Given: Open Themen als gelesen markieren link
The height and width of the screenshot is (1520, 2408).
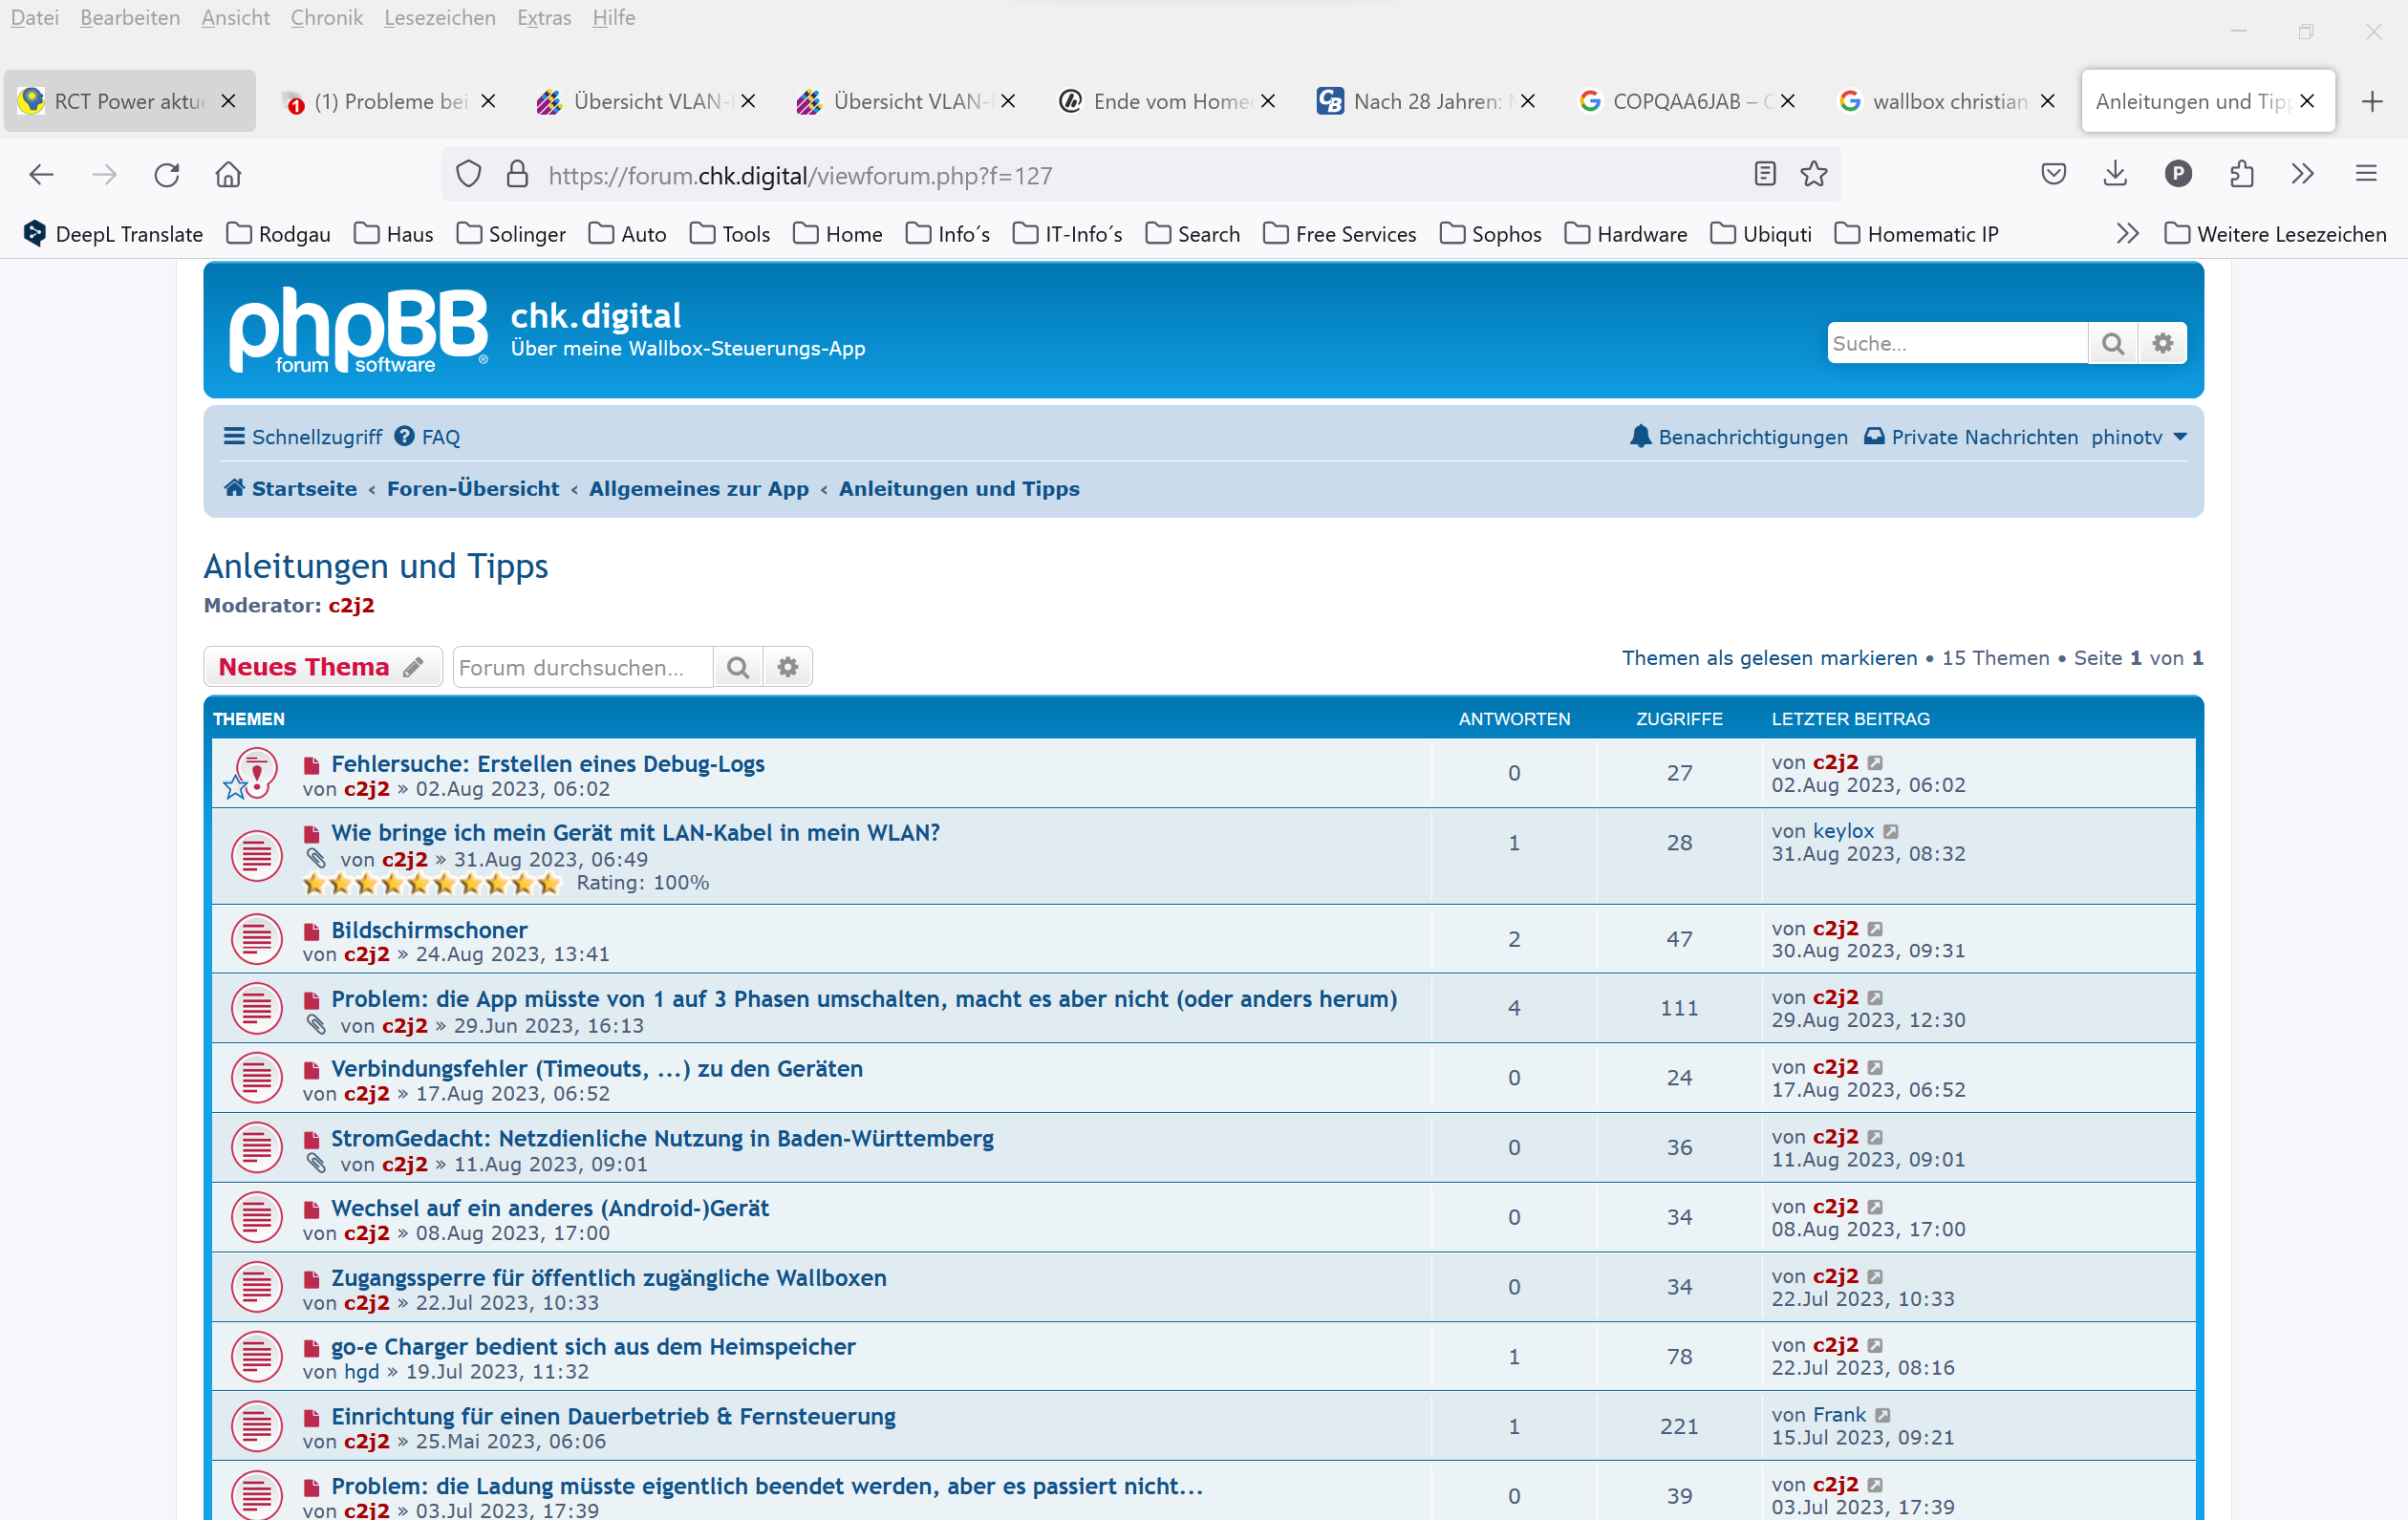Looking at the screenshot, I should (x=1769, y=658).
